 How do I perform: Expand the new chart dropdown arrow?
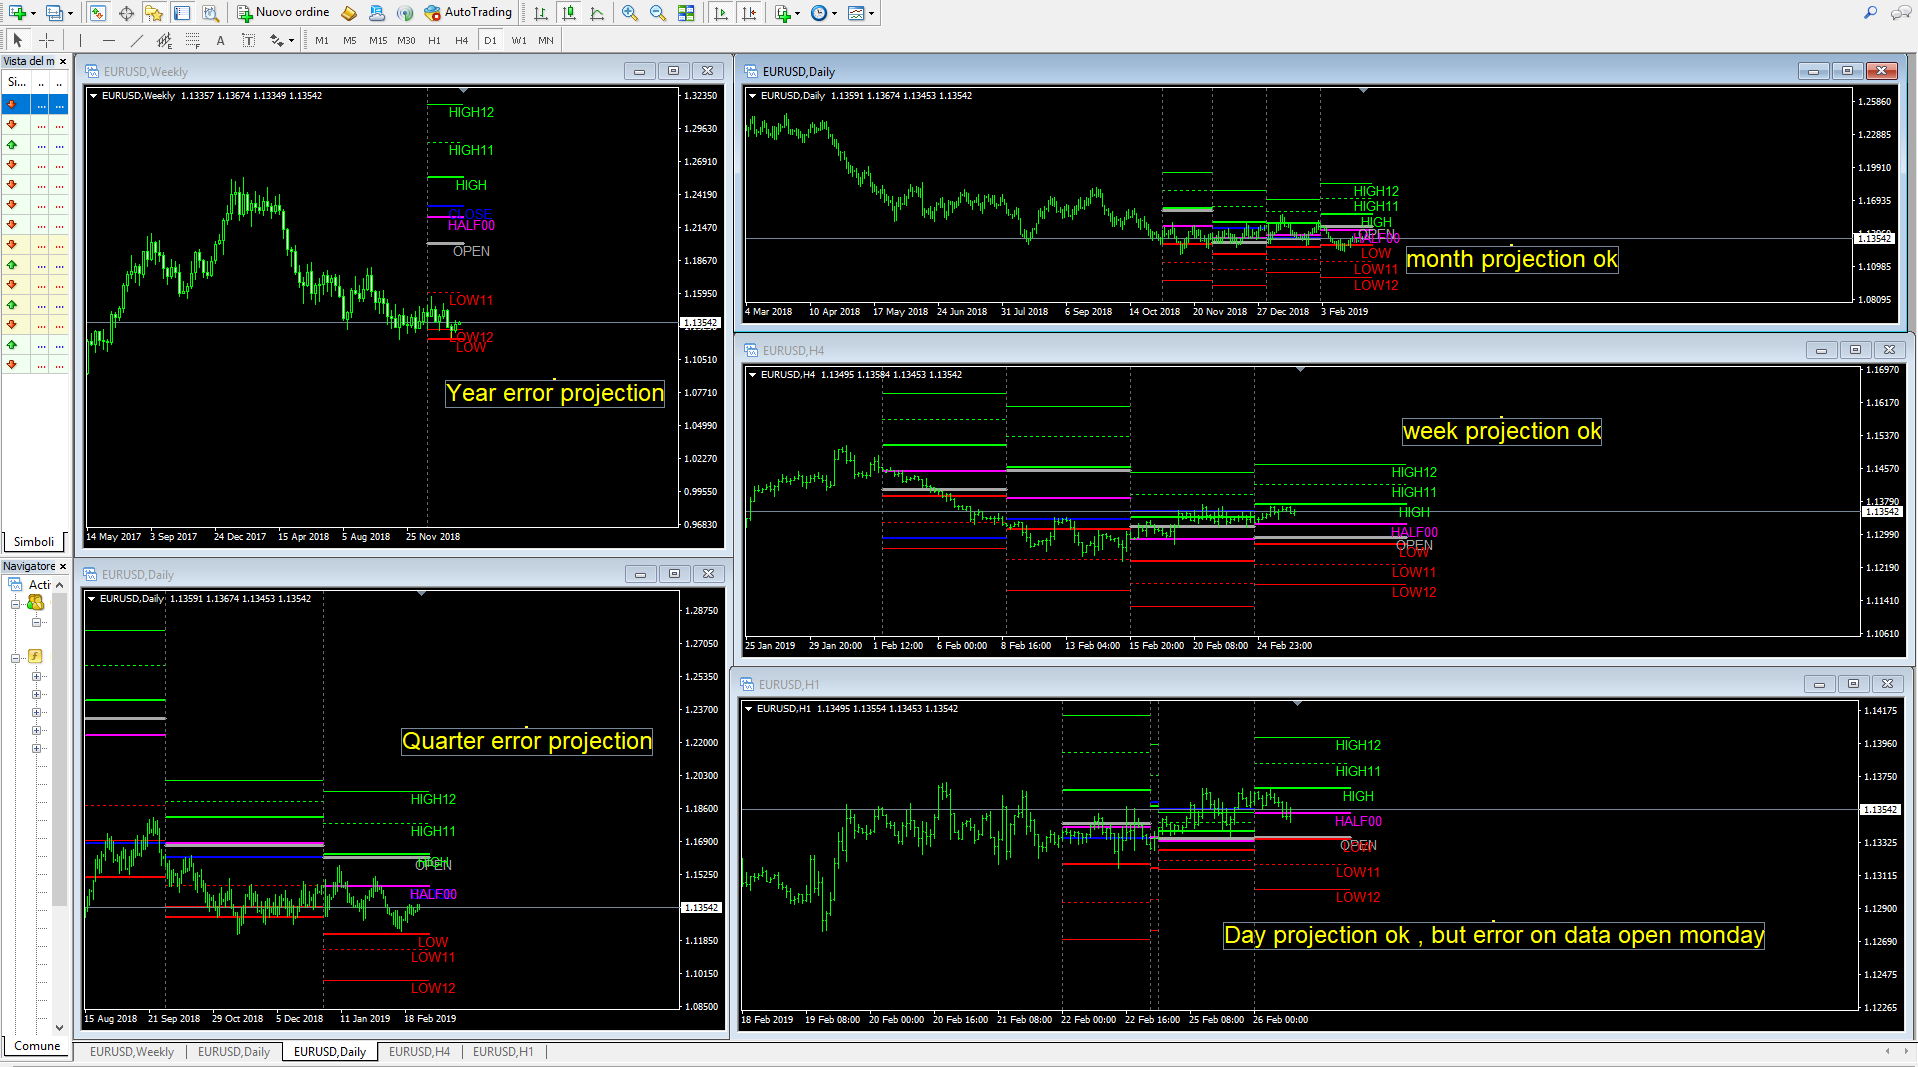coord(33,14)
